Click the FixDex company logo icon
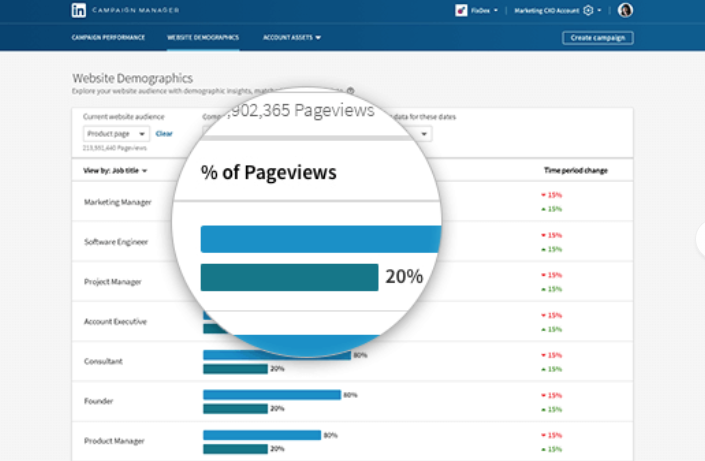705x461 pixels. point(460,11)
